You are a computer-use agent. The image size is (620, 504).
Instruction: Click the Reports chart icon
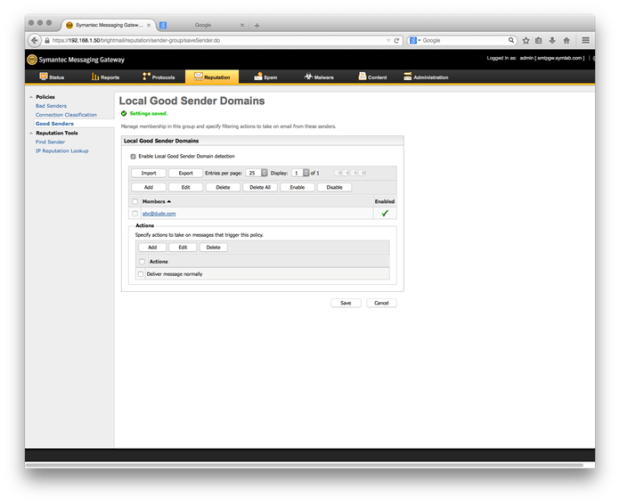tap(96, 77)
